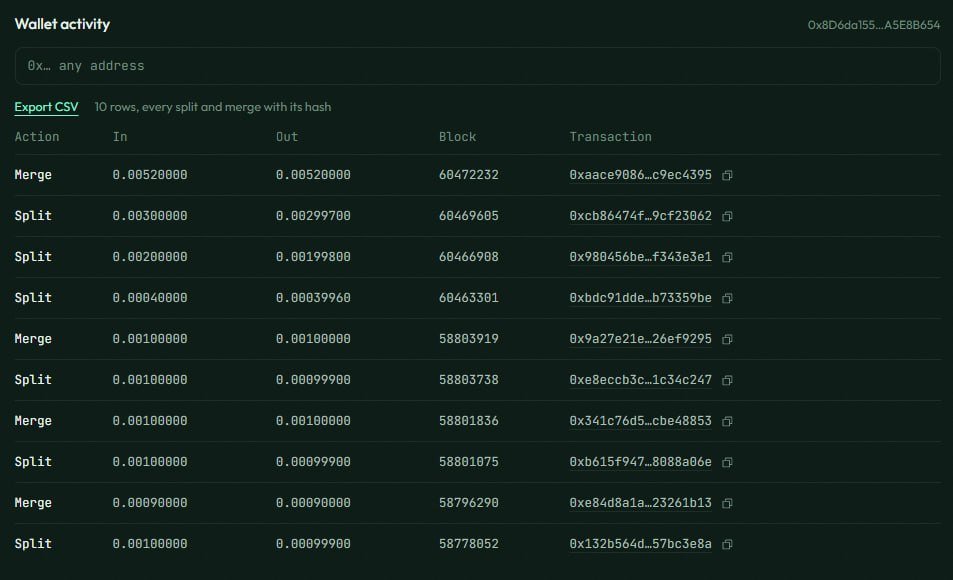
Task: Copy hash for transaction 0x341c76d5…cbe48853
Action: [x=727, y=421]
